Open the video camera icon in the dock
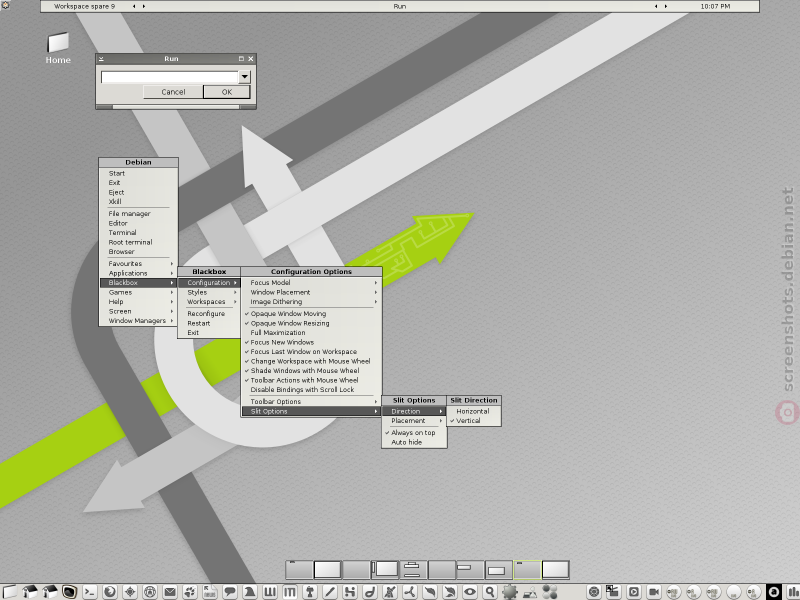The image size is (800, 600). (x=653, y=592)
